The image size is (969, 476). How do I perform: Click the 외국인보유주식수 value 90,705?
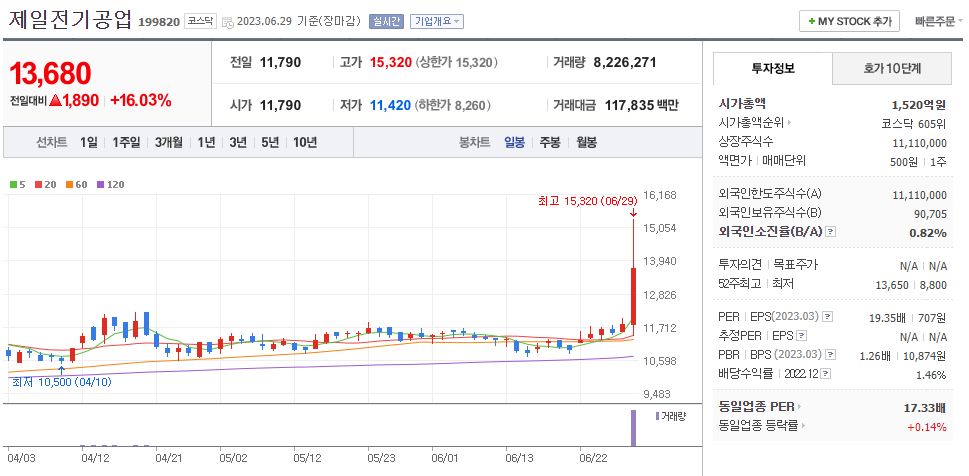[x=928, y=214]
